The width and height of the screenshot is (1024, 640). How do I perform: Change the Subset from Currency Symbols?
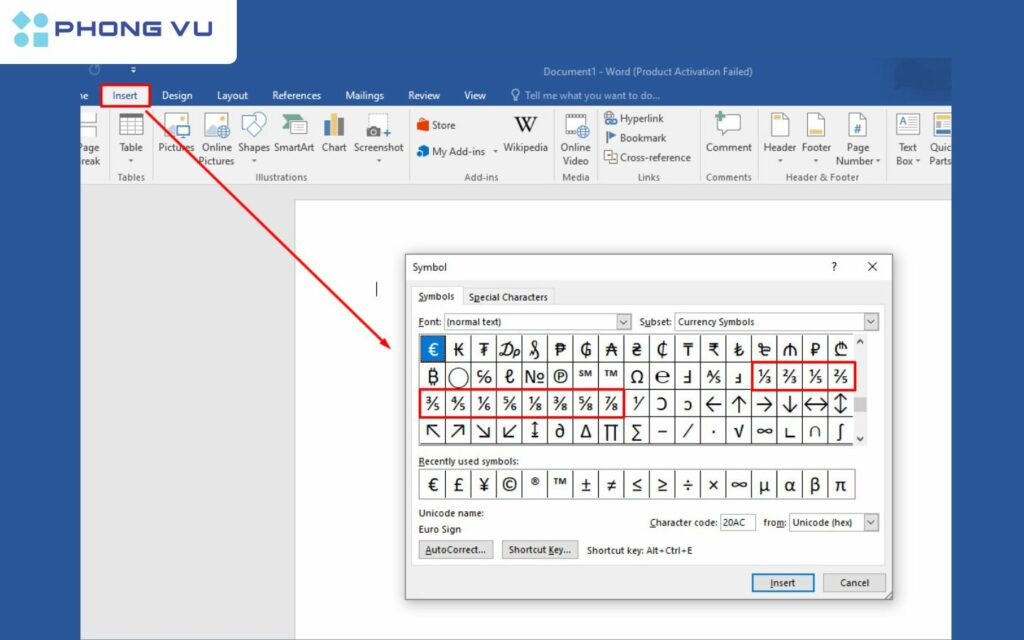[869, 321]
